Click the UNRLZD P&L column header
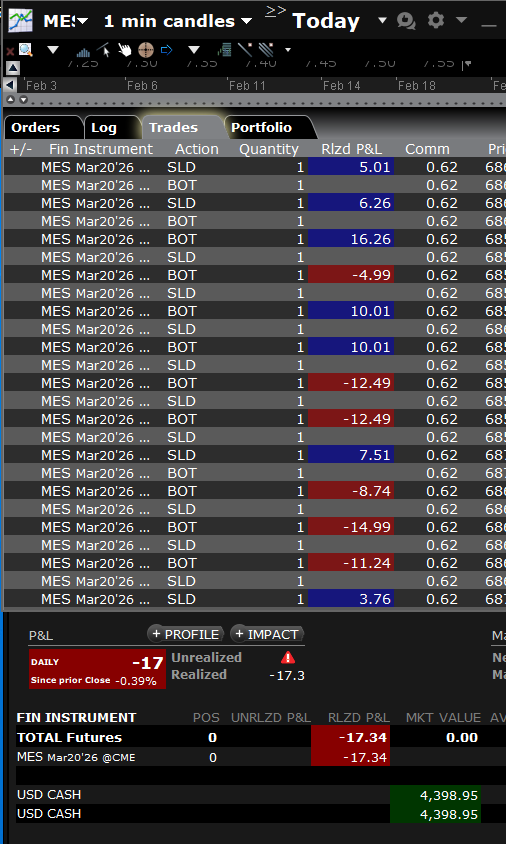 pyautogui.click(x=271, y=718)
